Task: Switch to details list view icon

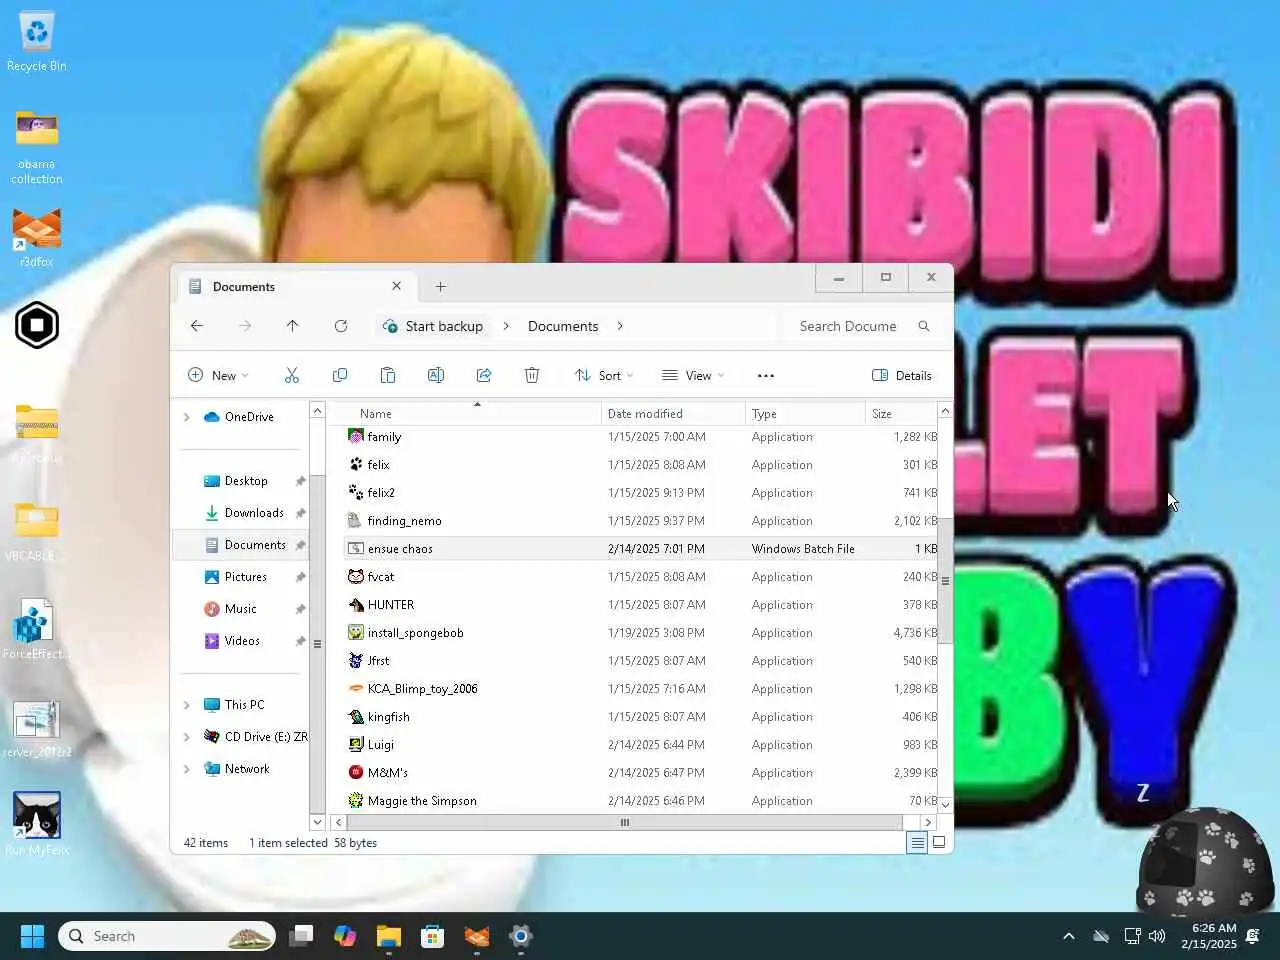Action: (x=917, y=843)
